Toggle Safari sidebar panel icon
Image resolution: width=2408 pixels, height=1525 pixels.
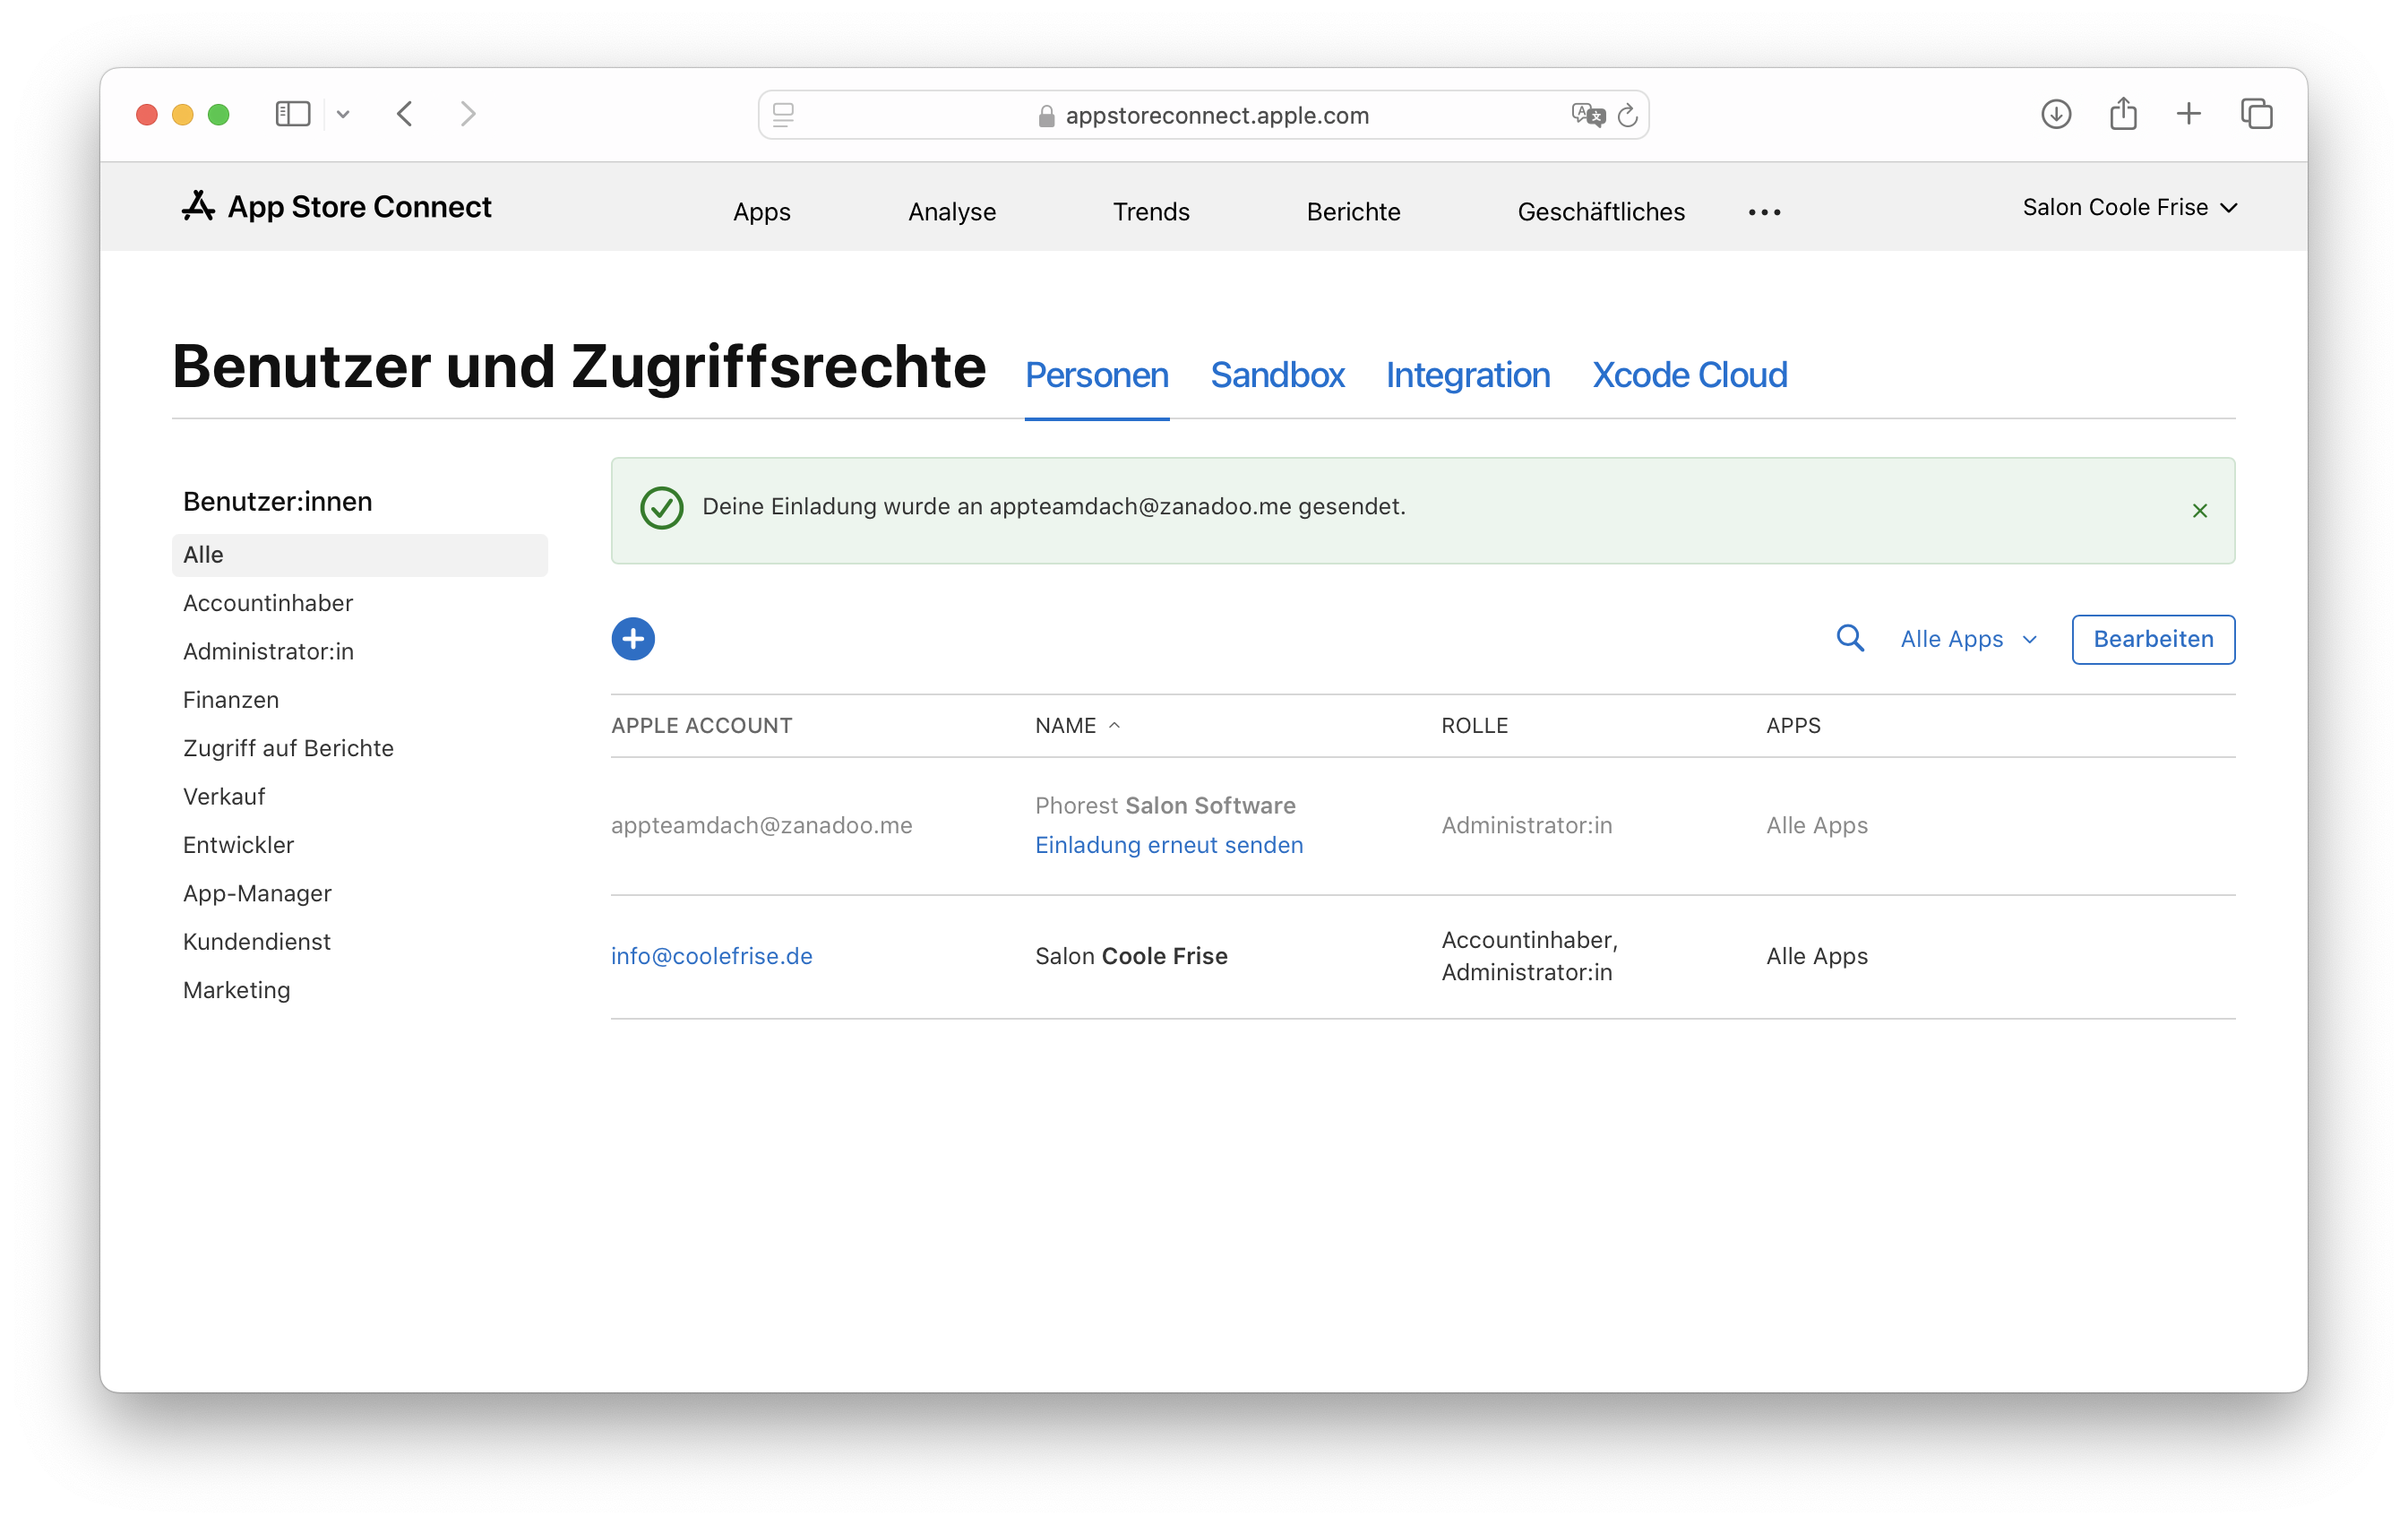(x=293, y=114)
